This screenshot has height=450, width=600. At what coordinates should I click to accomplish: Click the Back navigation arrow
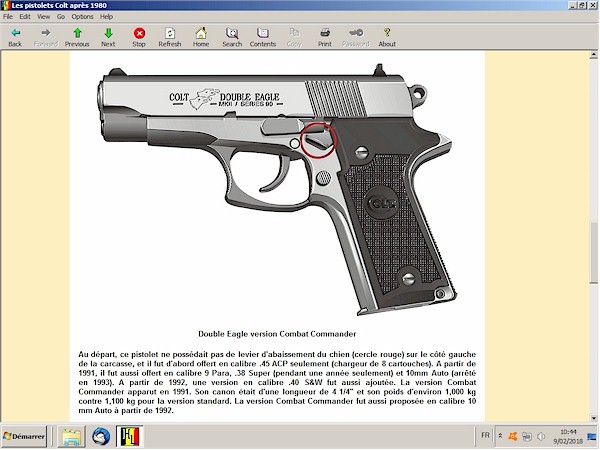tap(15, 37)
